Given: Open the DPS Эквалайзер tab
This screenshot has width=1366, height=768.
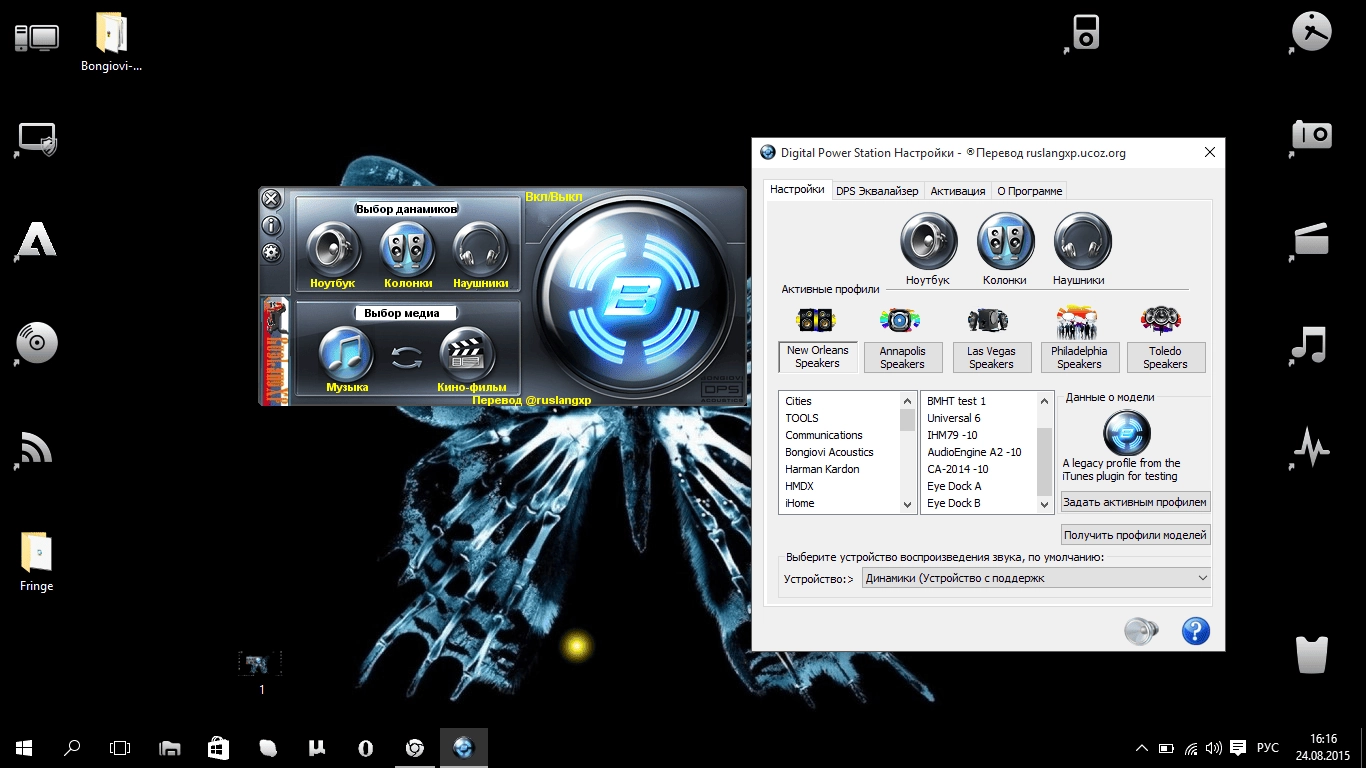Looking at the screenshot, I should tap(877, 191).
